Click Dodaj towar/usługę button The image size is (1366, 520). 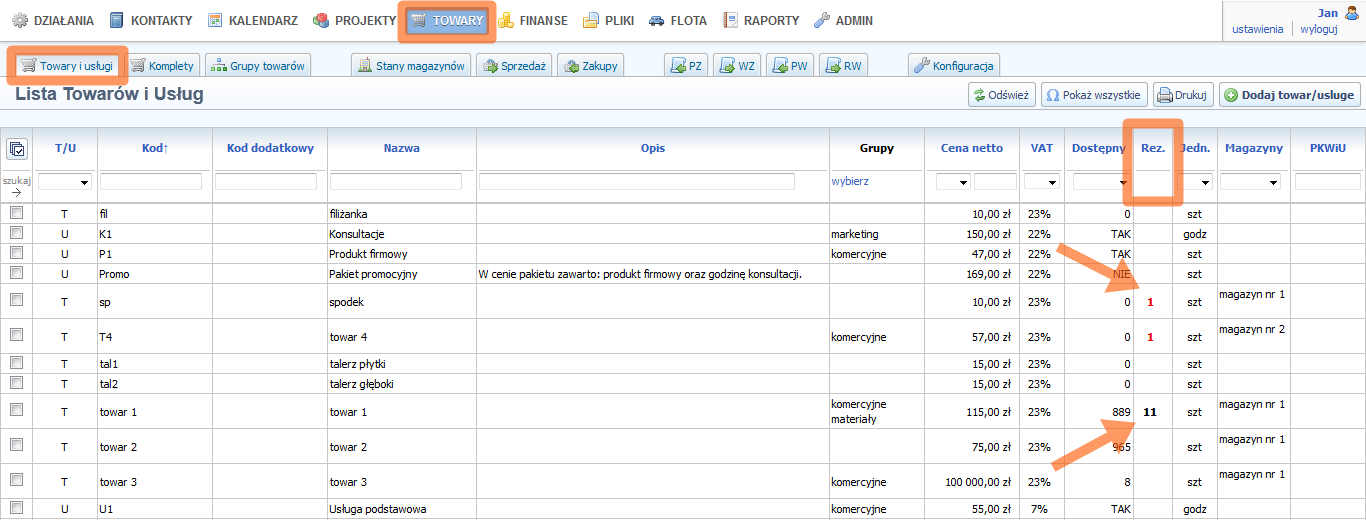coord(1289,95)
